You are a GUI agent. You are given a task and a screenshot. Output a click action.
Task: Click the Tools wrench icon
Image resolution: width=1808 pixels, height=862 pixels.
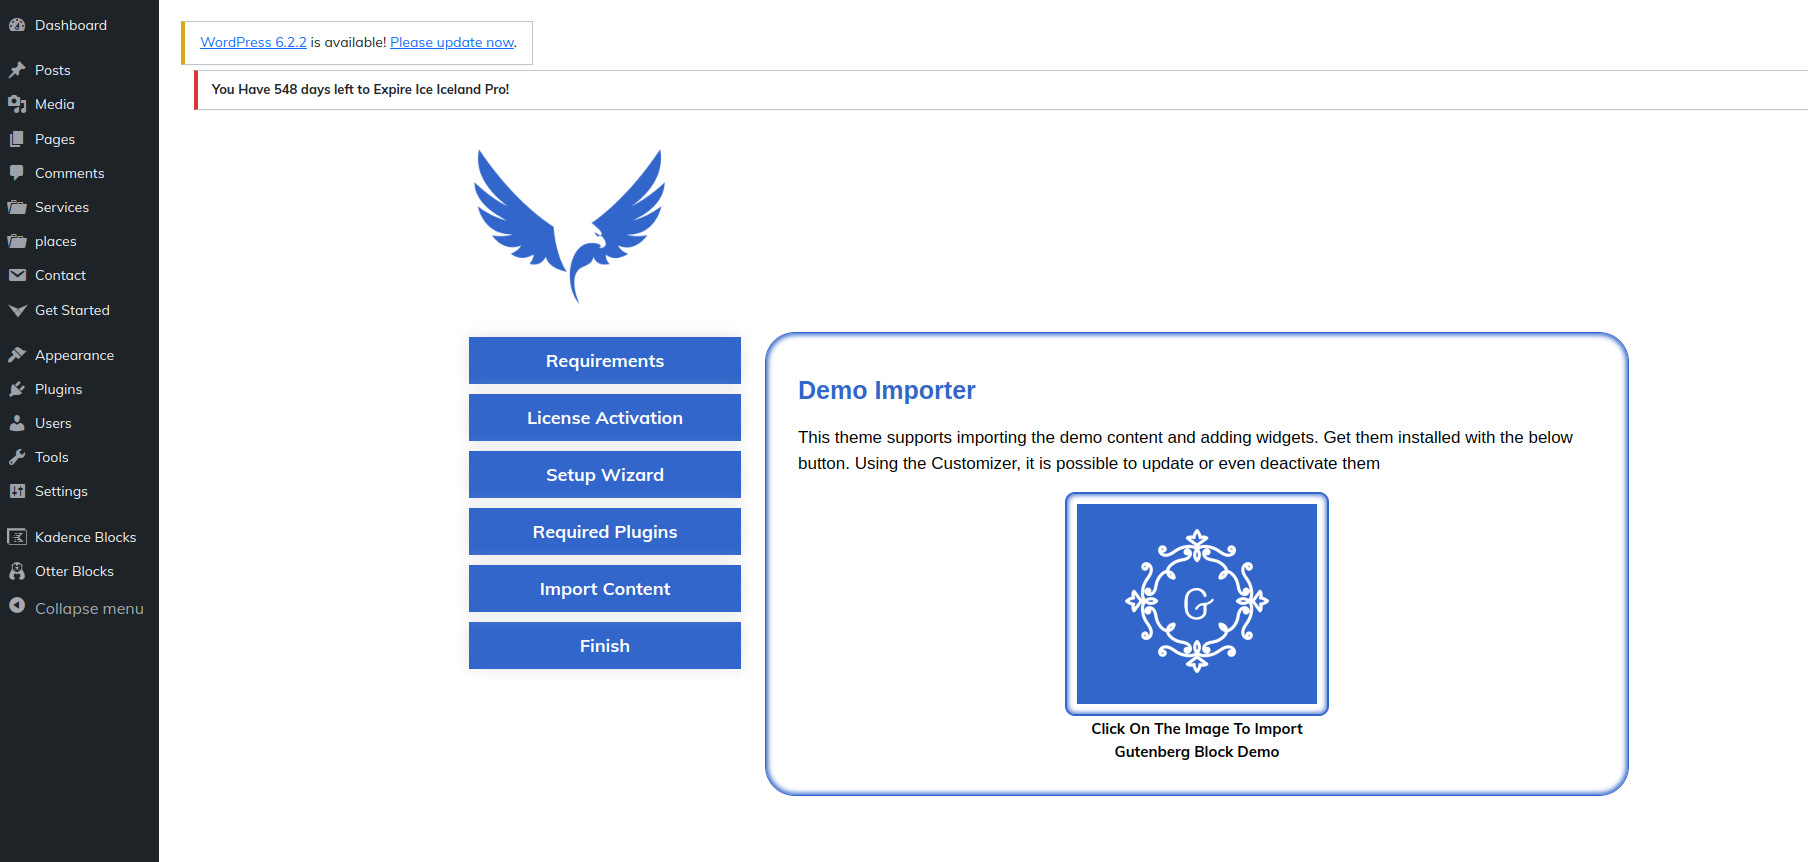pos(17,457)
